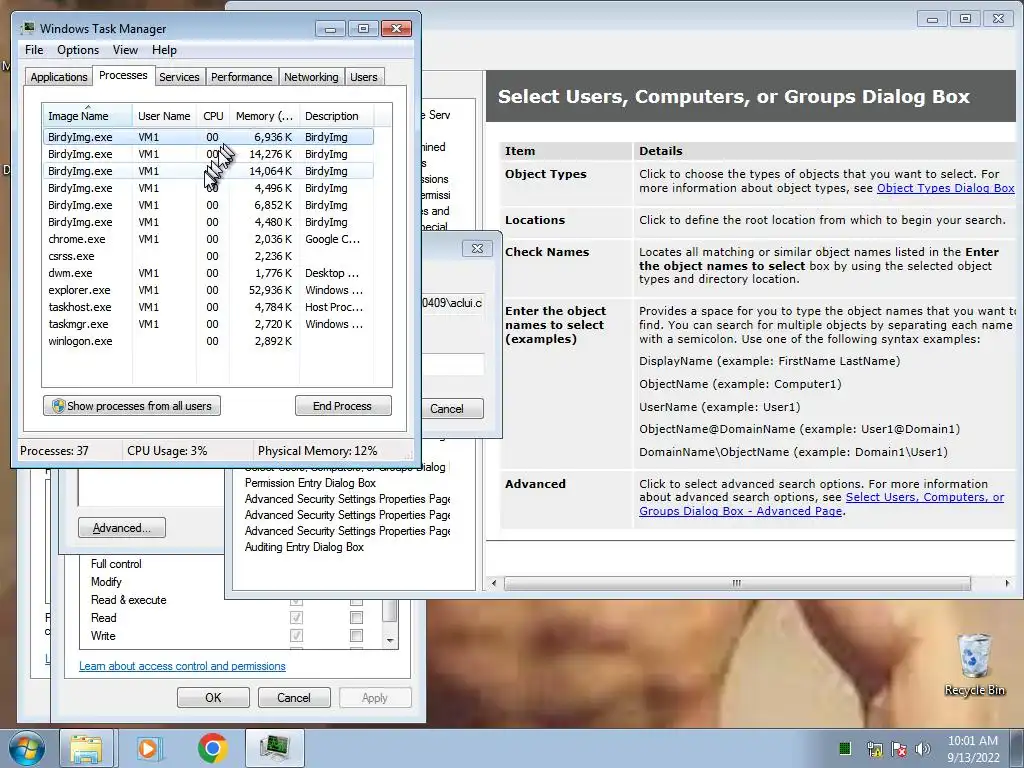The image size is (1024, 768).
Task: Select Modify in the permissions list
Action: [106, 582]
